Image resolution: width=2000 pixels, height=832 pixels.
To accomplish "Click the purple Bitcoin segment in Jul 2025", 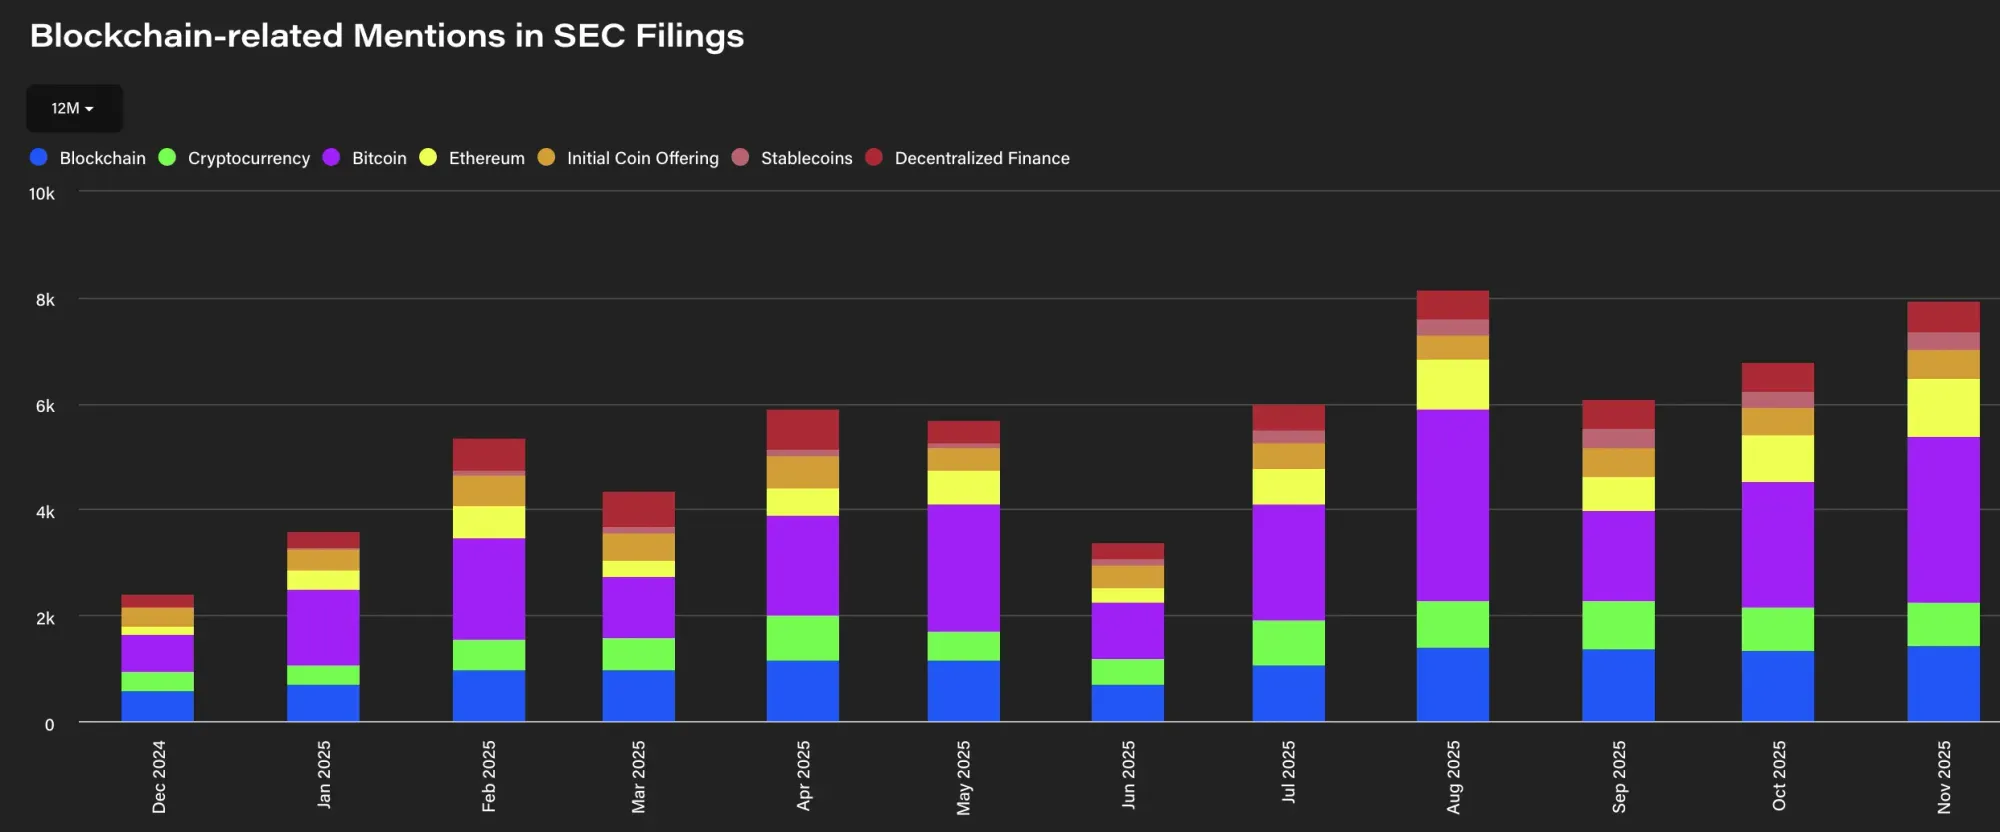I will (x=1288, y=562).
